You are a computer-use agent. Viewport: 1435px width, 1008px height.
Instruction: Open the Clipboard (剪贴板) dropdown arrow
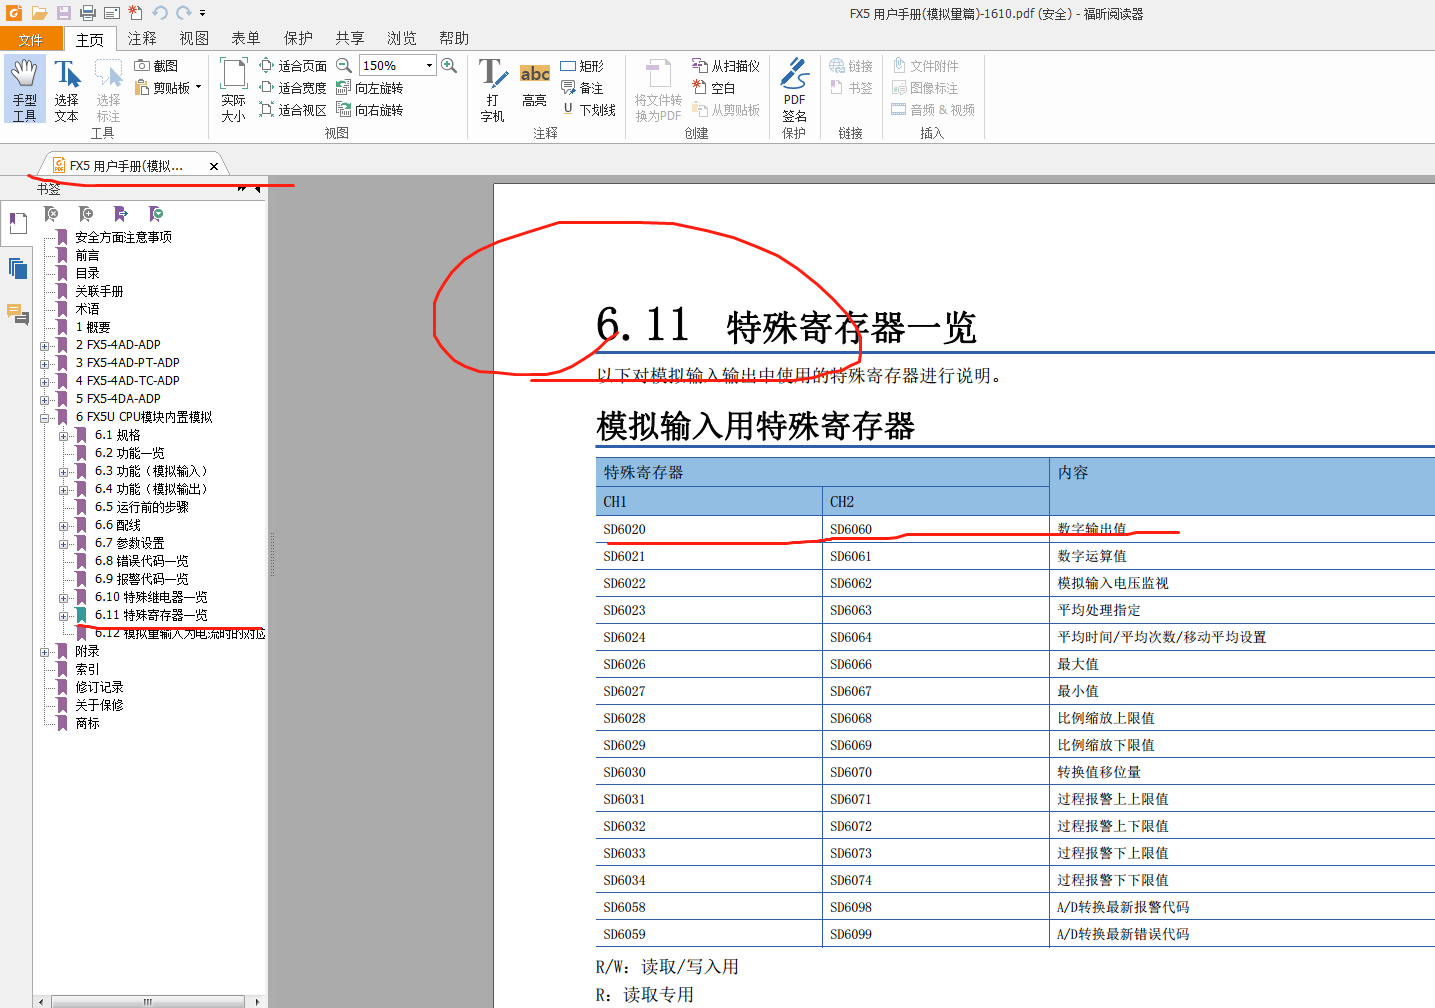click(198, 88)
